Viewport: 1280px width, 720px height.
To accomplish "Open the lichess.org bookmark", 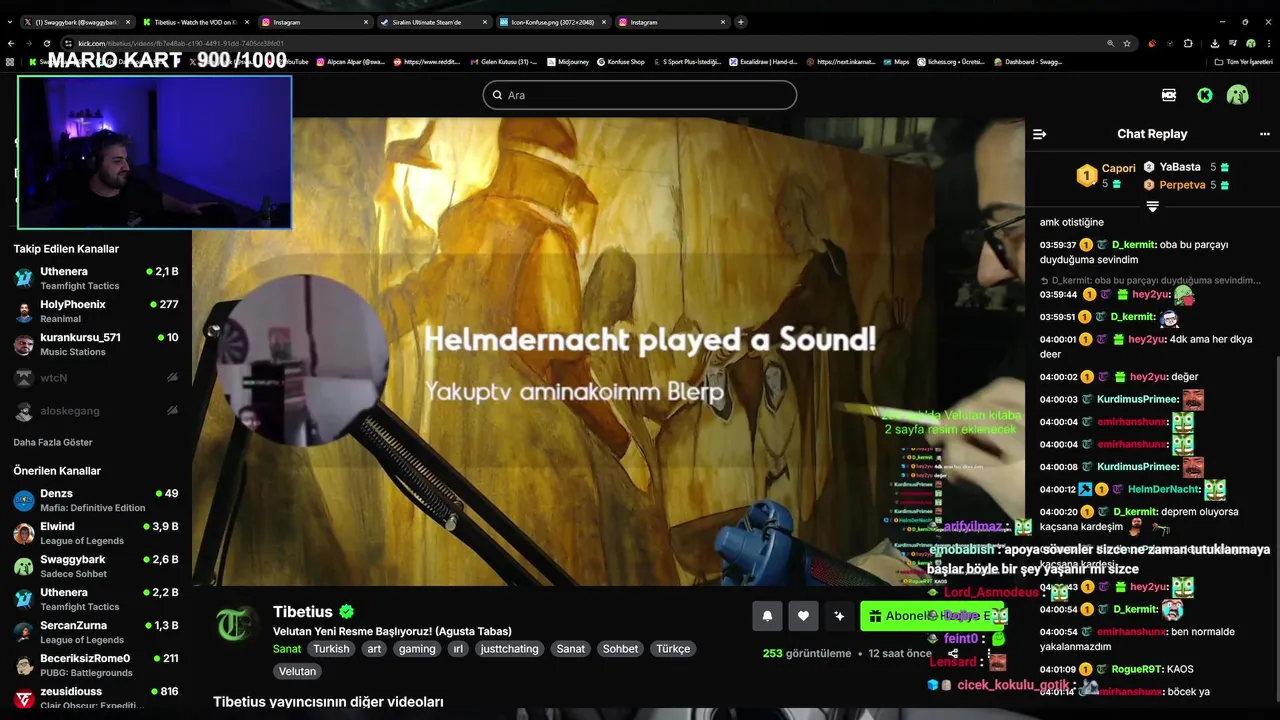I will click(950, 62).
